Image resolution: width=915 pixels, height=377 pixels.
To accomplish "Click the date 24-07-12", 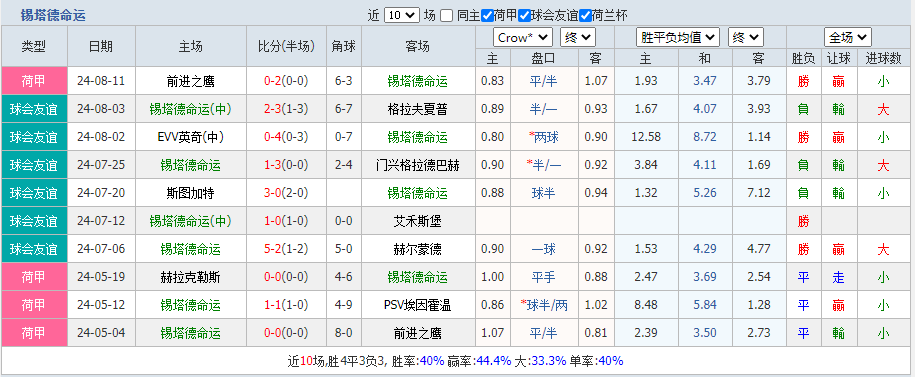I will point(101,221).
